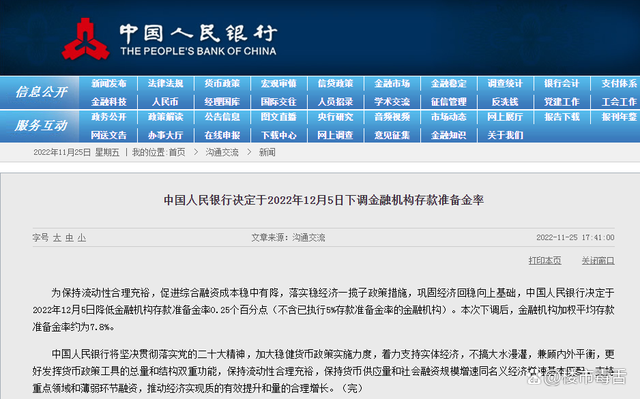The width and height of the screenshot is (640, 399).
Task: Go to 网上调查 page
Action: click(336, 135)
